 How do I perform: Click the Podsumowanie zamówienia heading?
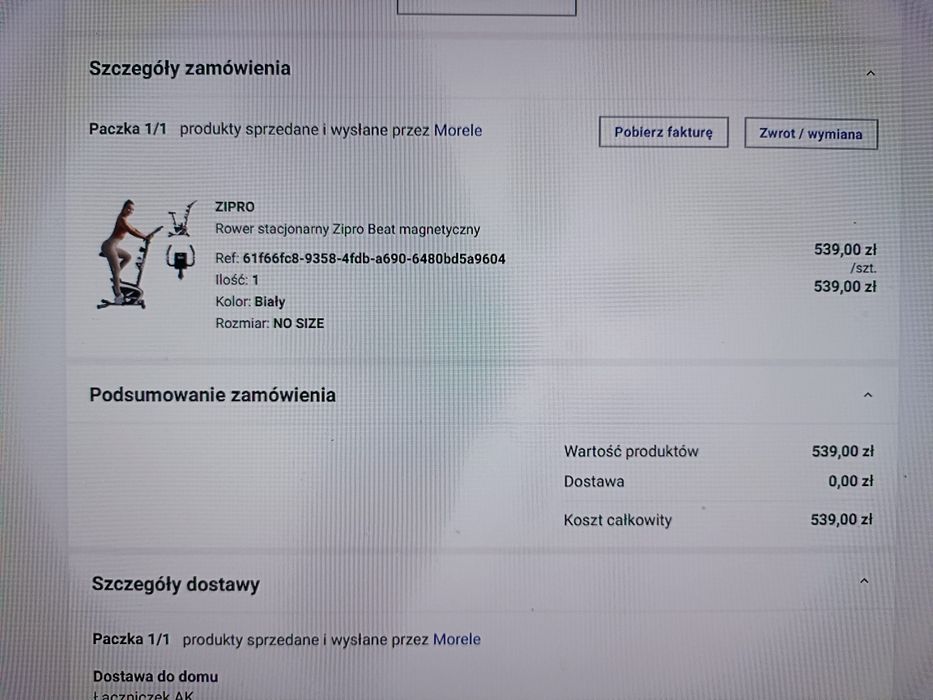coord(212,395)
